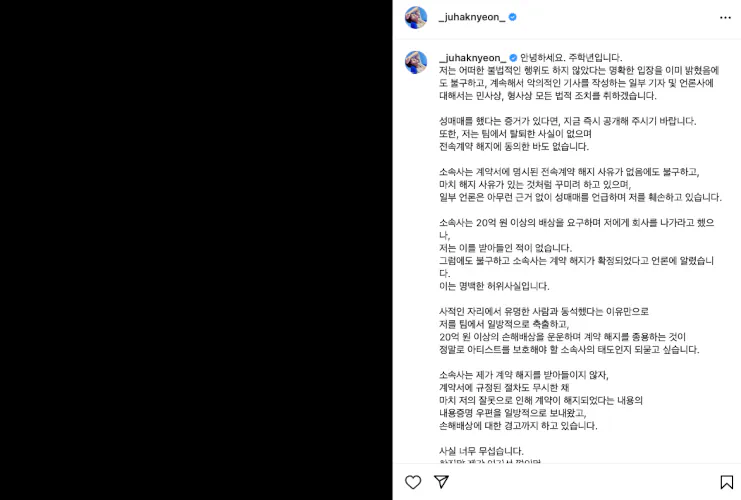Click the profile avatar beside the caption
Image resolution: width=741 pixels, height=500 pixels.
pos(416,62)
